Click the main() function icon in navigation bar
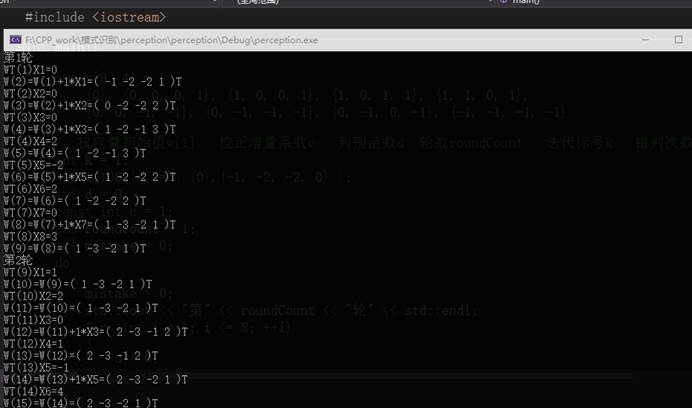Viewport: 692px width, 408px height. (x=504, y=2)
